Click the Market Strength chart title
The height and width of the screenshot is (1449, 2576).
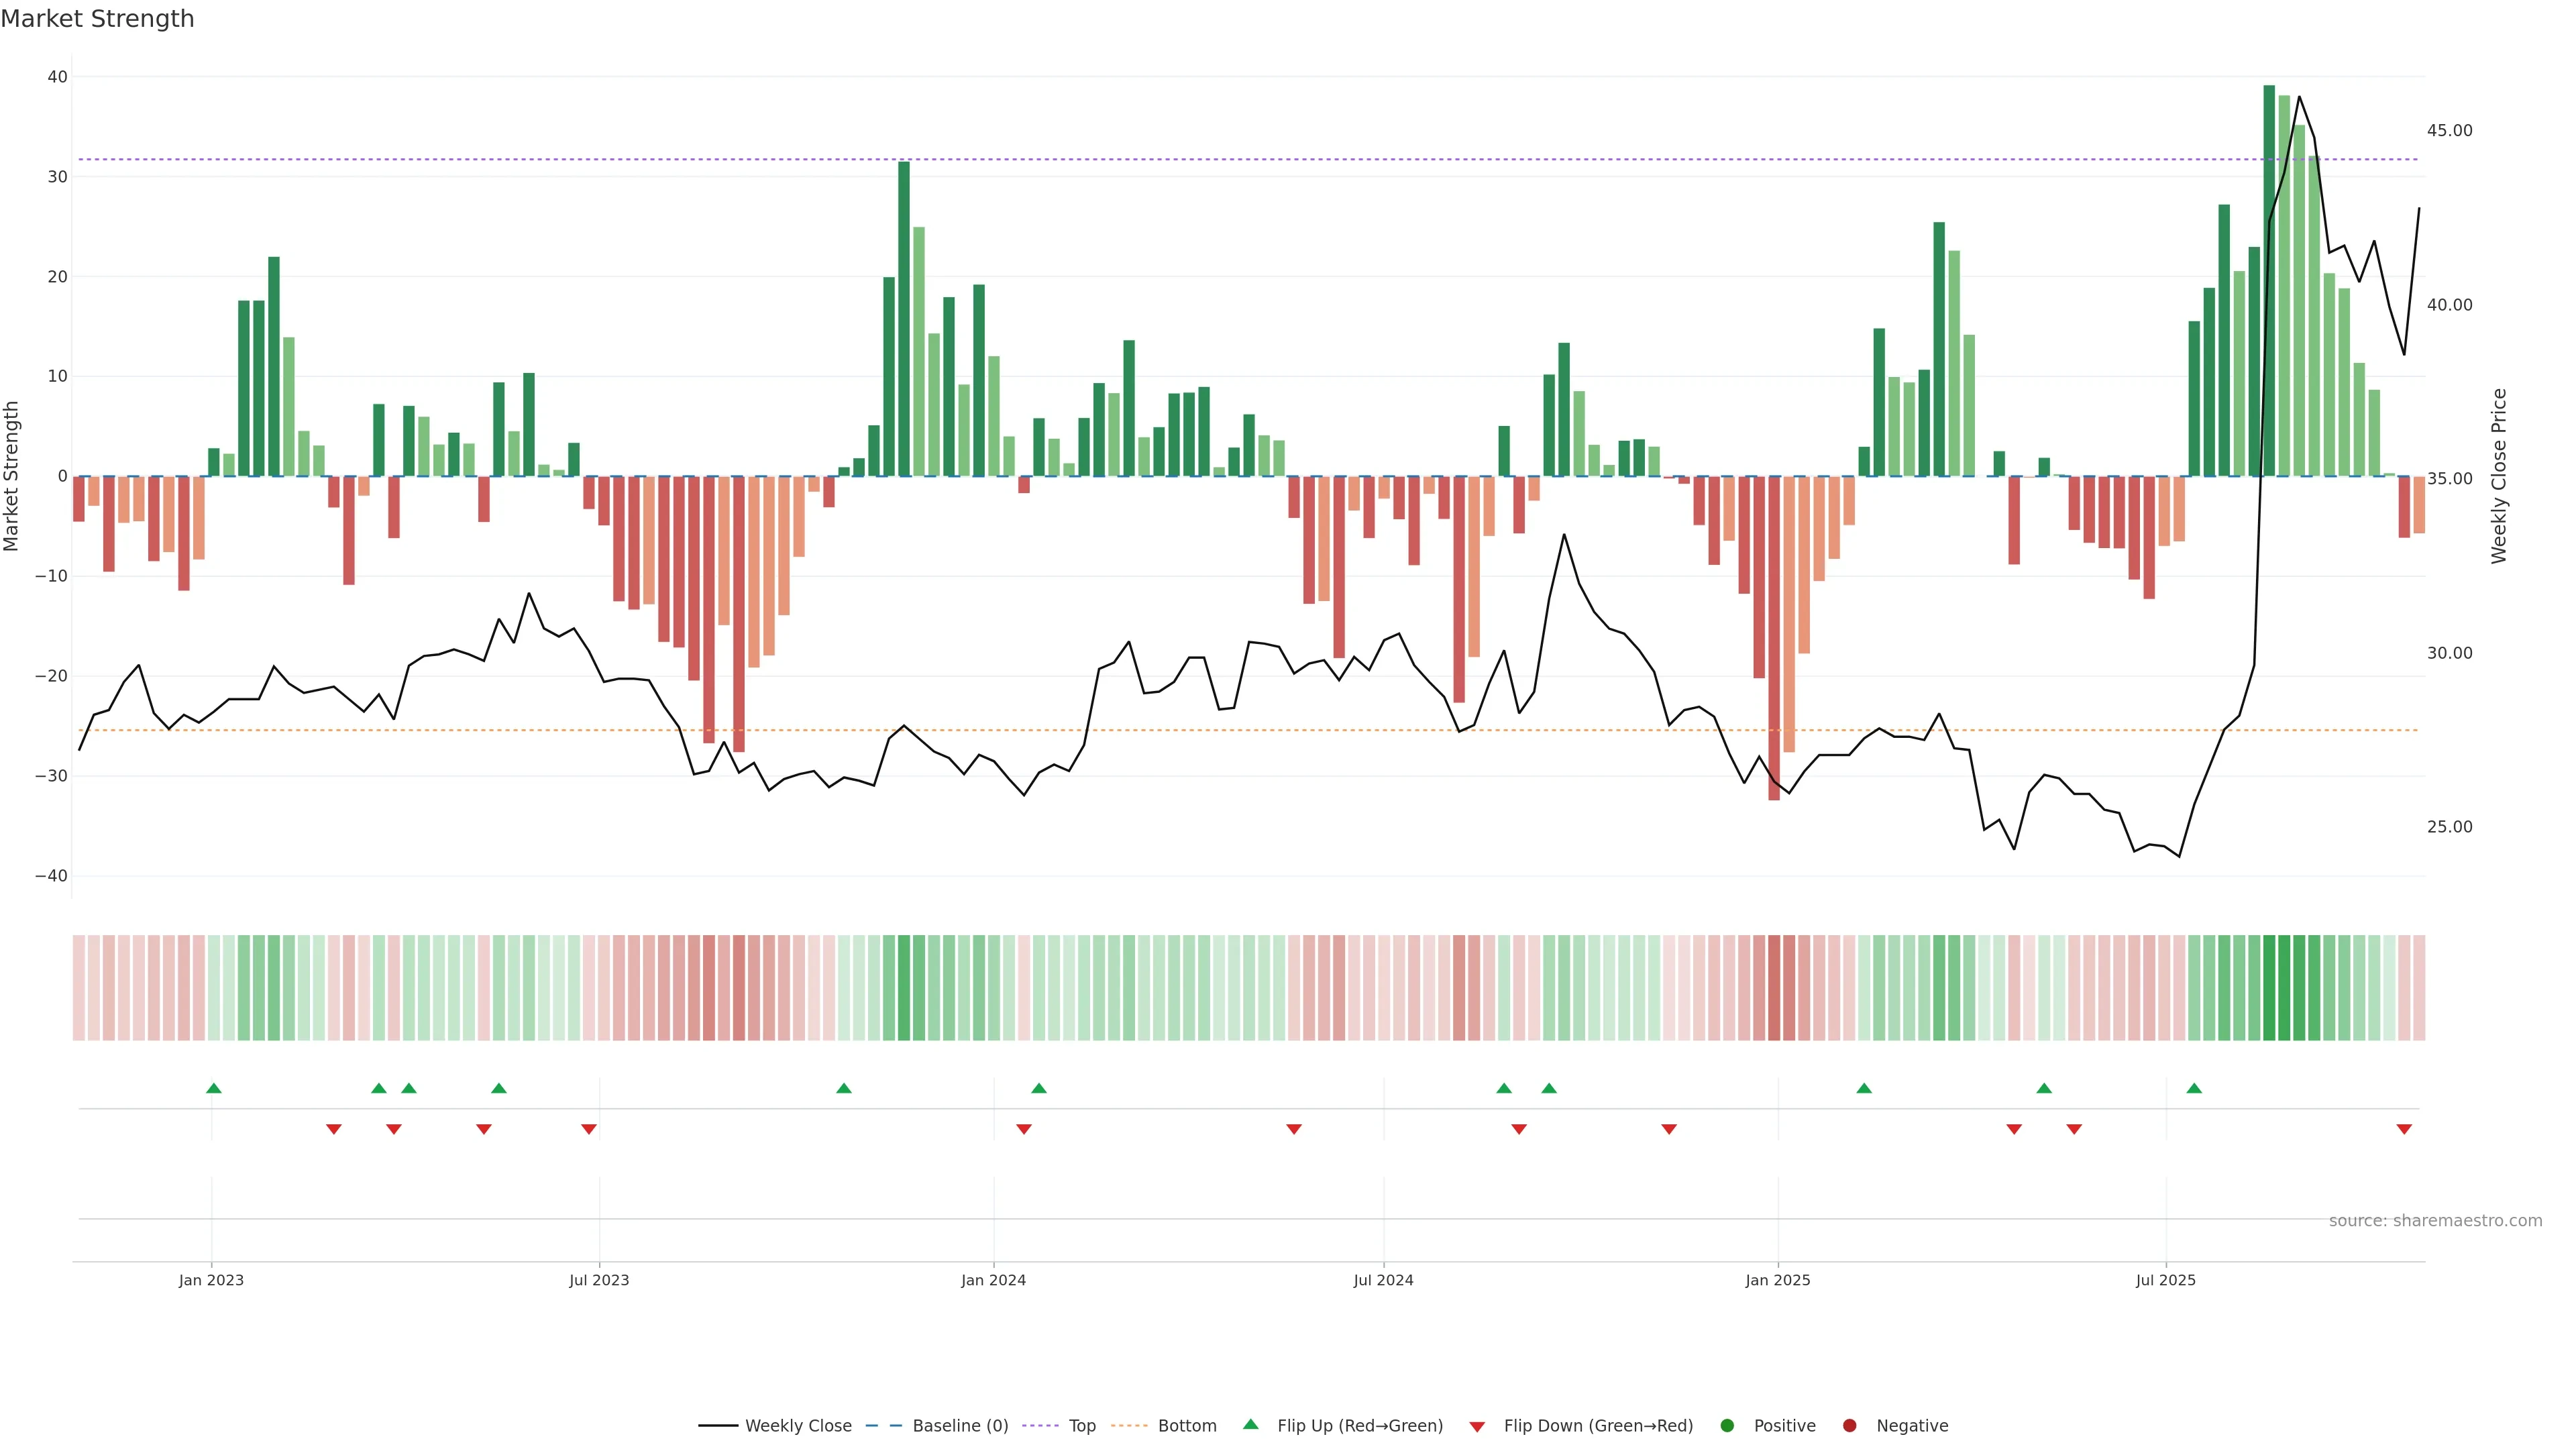pos(97,19)
